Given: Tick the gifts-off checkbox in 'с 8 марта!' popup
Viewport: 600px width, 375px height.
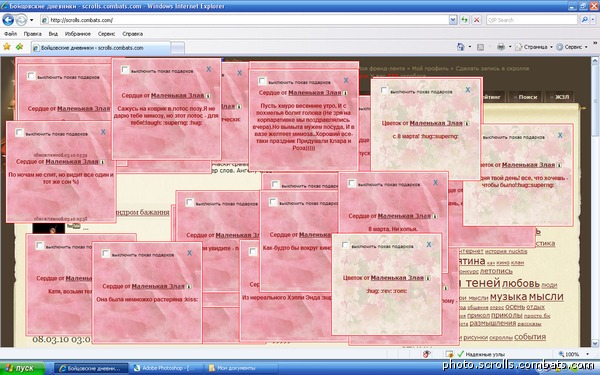Looking at the screenshot, I should [x=384, y=90].
